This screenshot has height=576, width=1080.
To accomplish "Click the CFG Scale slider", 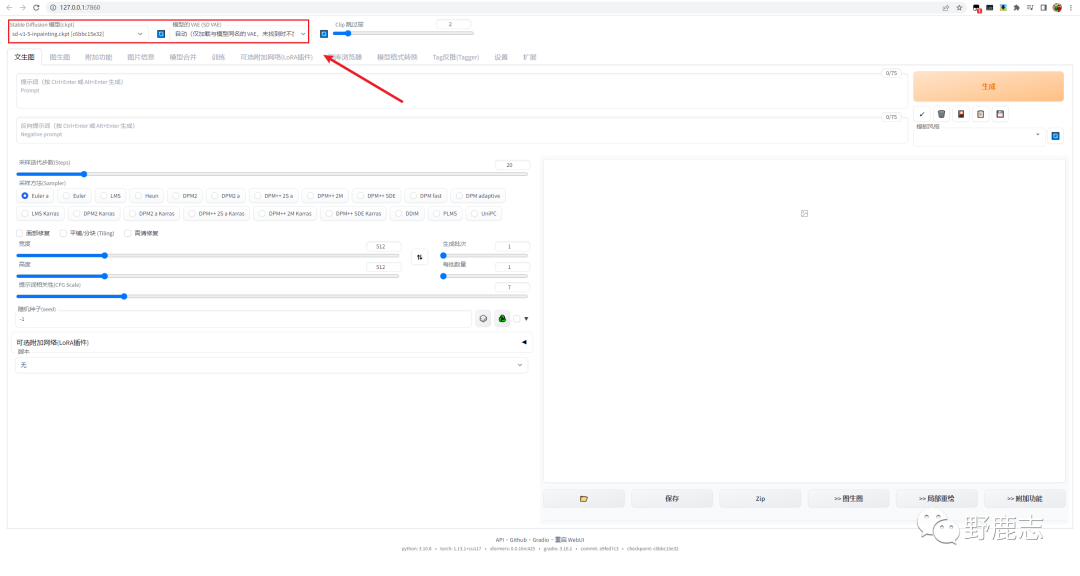I will (272, 296).
